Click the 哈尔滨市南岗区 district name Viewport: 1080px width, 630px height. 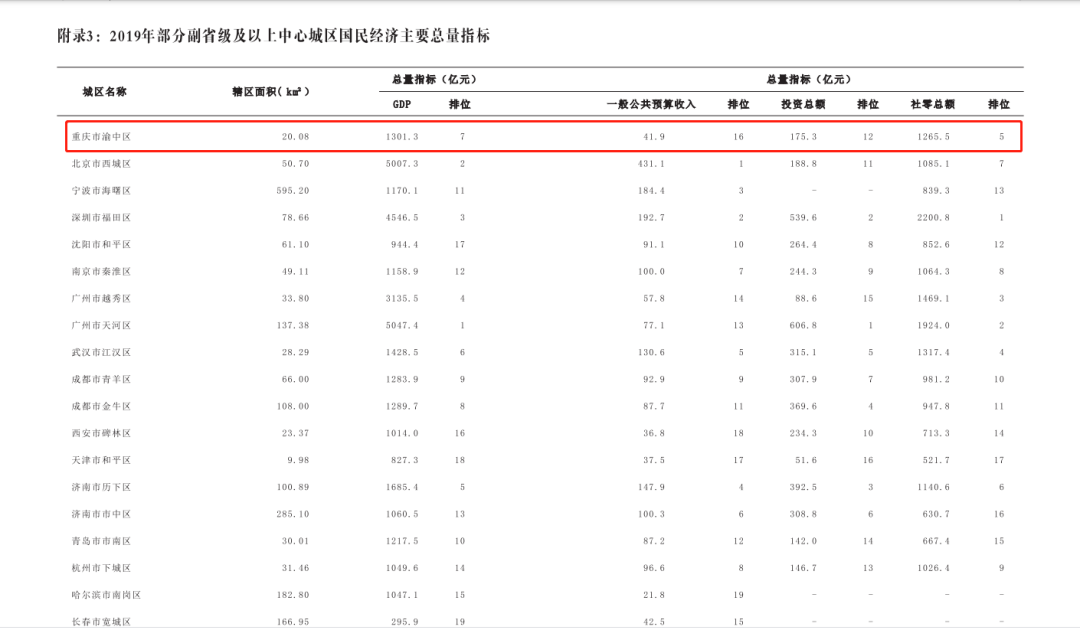tap(106, 595)
